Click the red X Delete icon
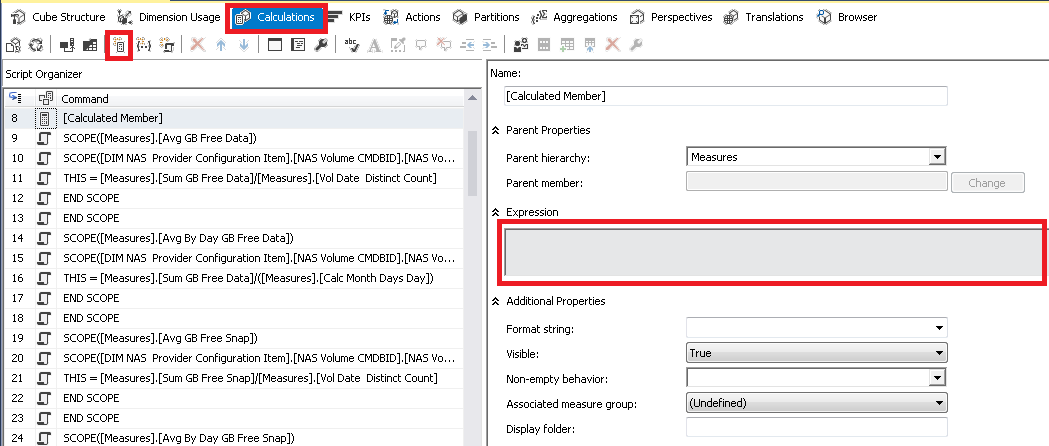 (197, 45)
